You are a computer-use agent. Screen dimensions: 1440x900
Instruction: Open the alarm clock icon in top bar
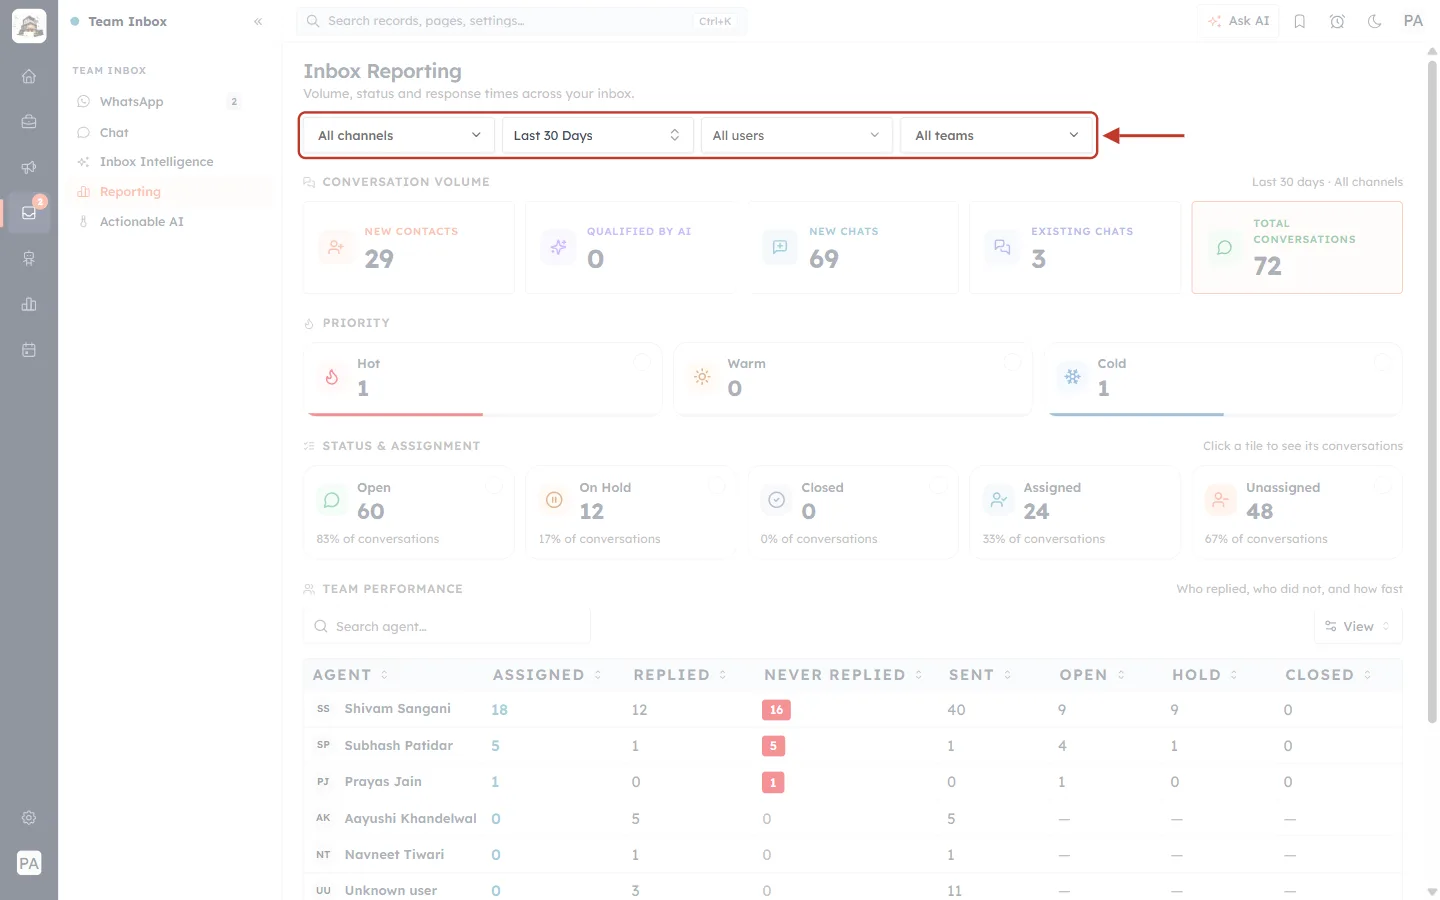pyautogui.click(x=1337, y=21)
